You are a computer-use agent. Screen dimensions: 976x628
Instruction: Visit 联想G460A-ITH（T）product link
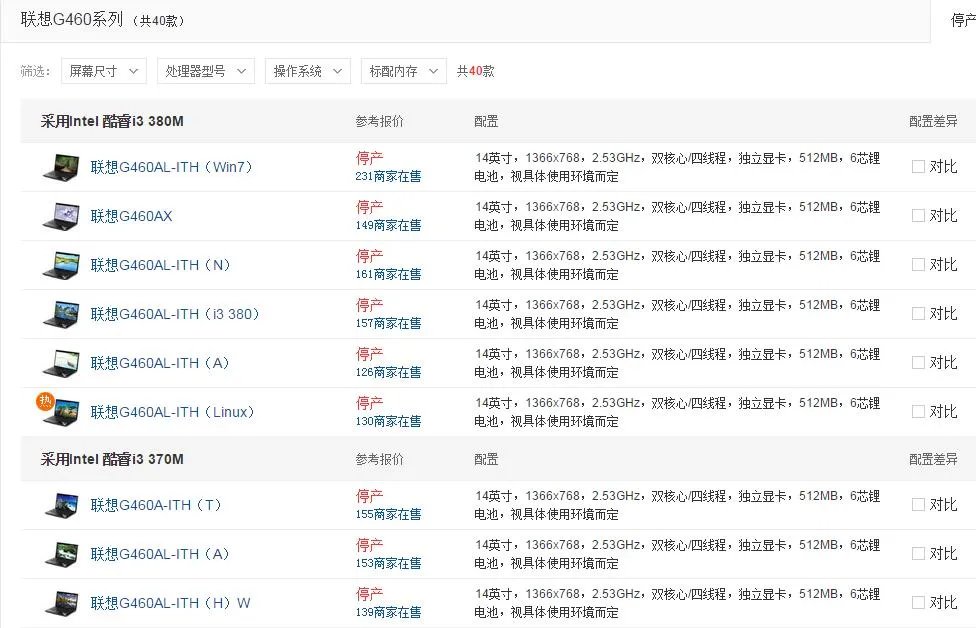[156, 505]
